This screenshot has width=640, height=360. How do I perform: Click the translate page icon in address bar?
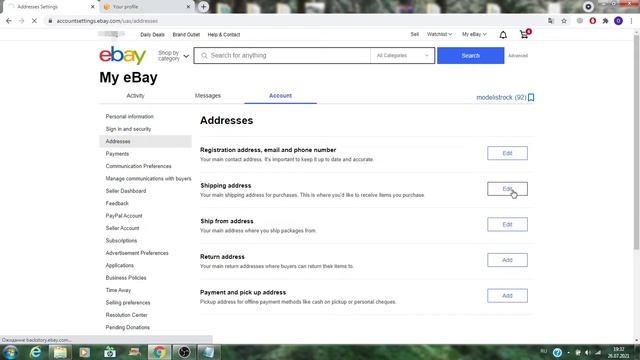tap(551, 21)
